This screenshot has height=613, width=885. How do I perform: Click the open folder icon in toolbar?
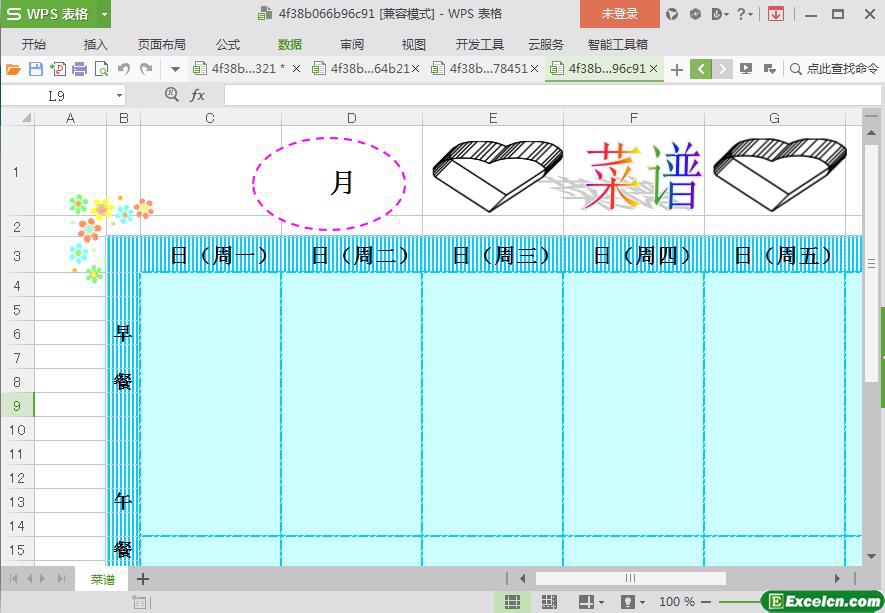13,69
